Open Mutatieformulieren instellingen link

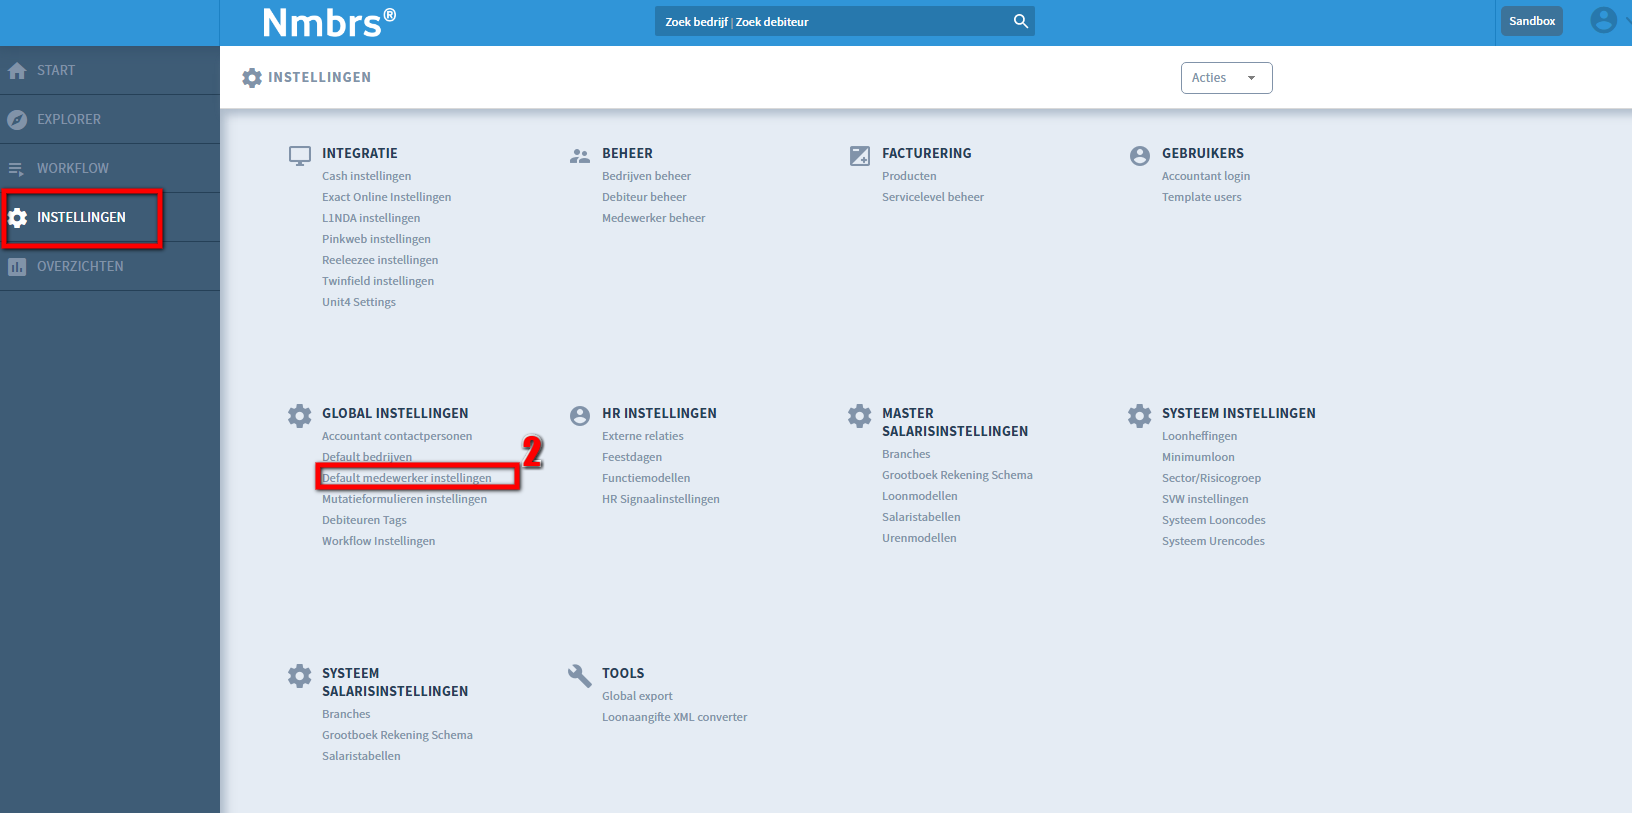(x=404, y=499)
